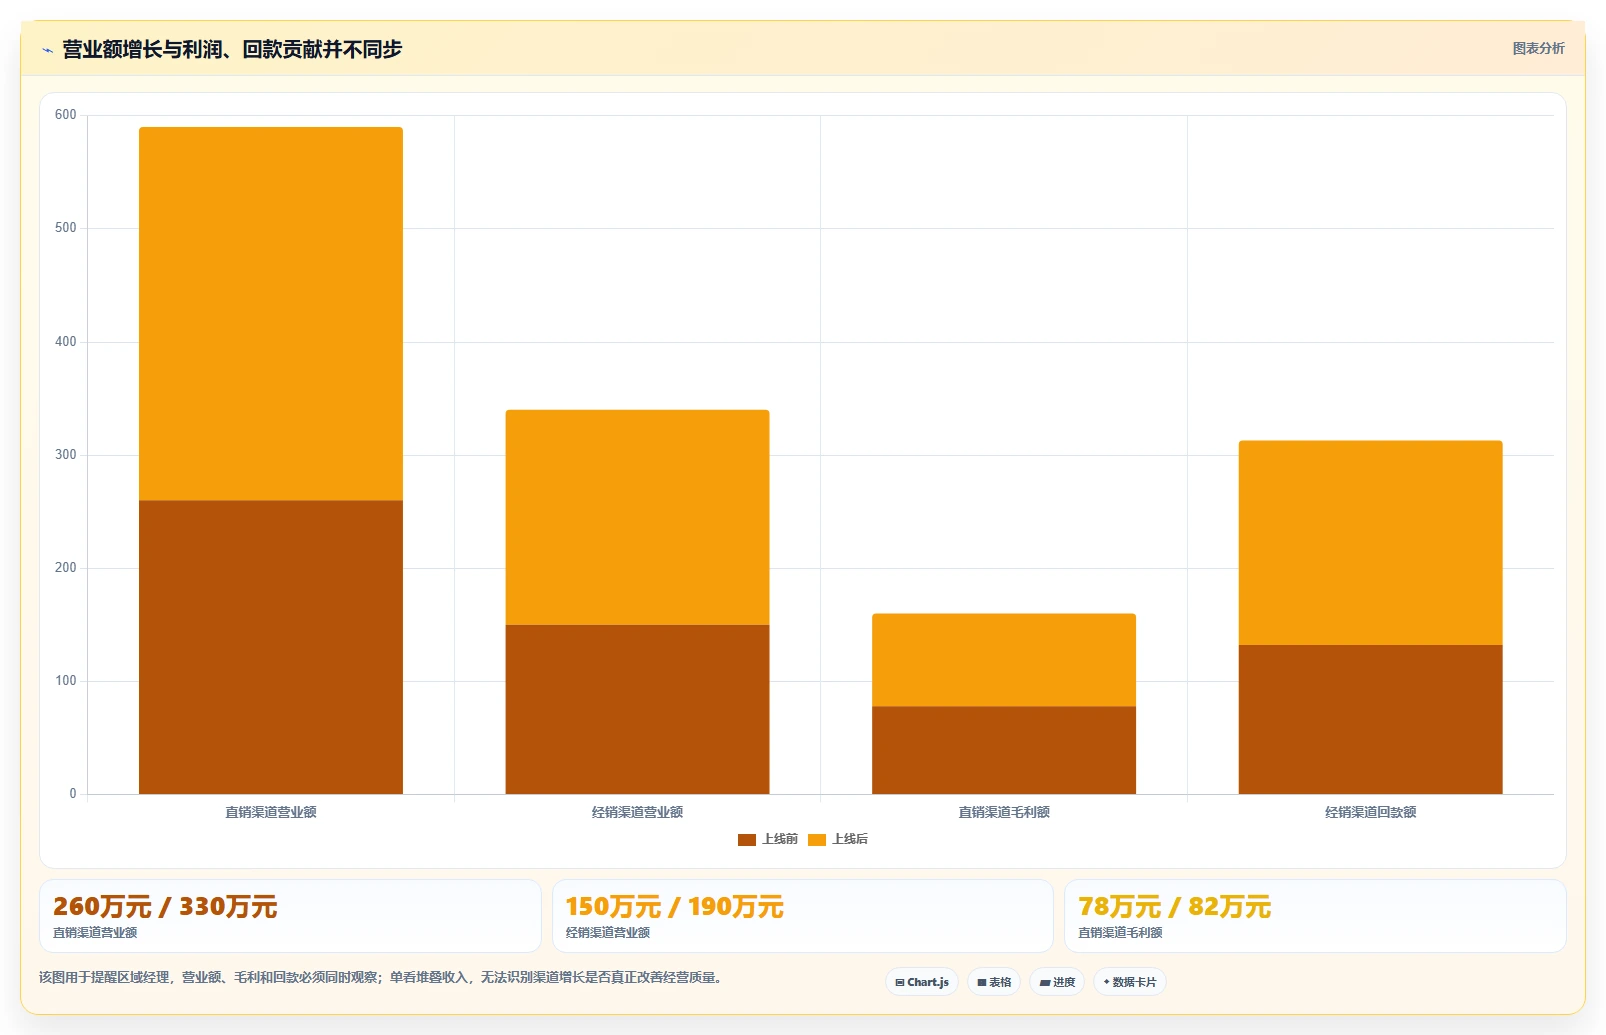Click the 上线前 segment of 经销渠道回款额 bar
The image size is (1606, 1035).
tap(1370, 719)
